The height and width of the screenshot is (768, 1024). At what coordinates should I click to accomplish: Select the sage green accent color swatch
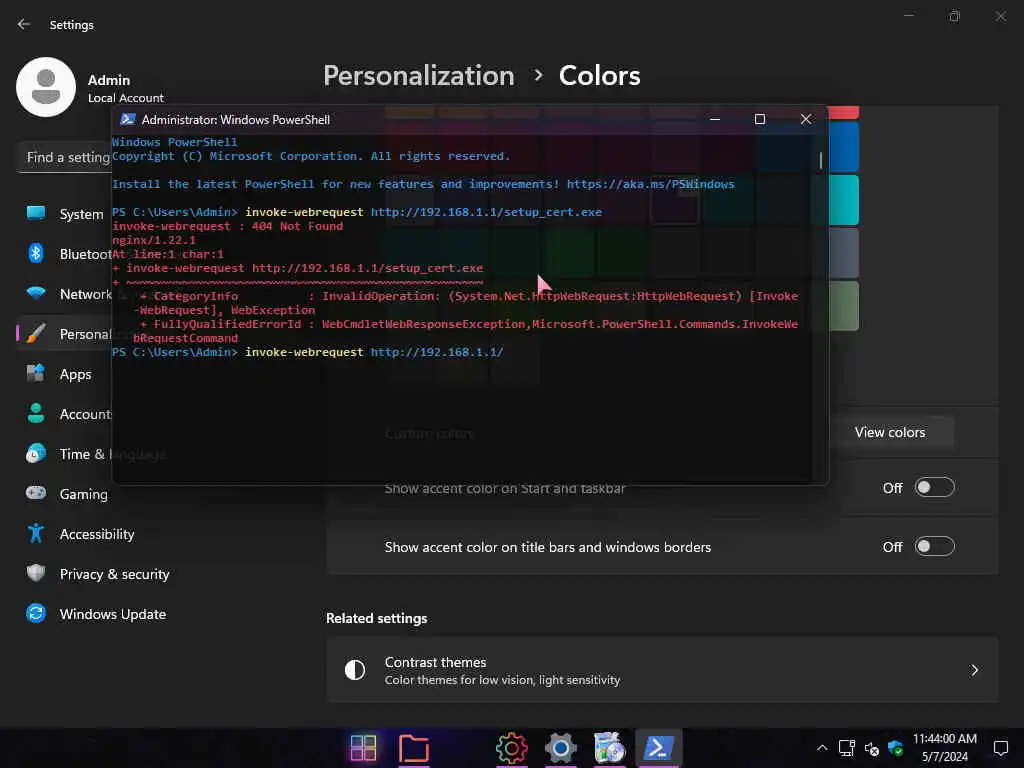point(844,306)
